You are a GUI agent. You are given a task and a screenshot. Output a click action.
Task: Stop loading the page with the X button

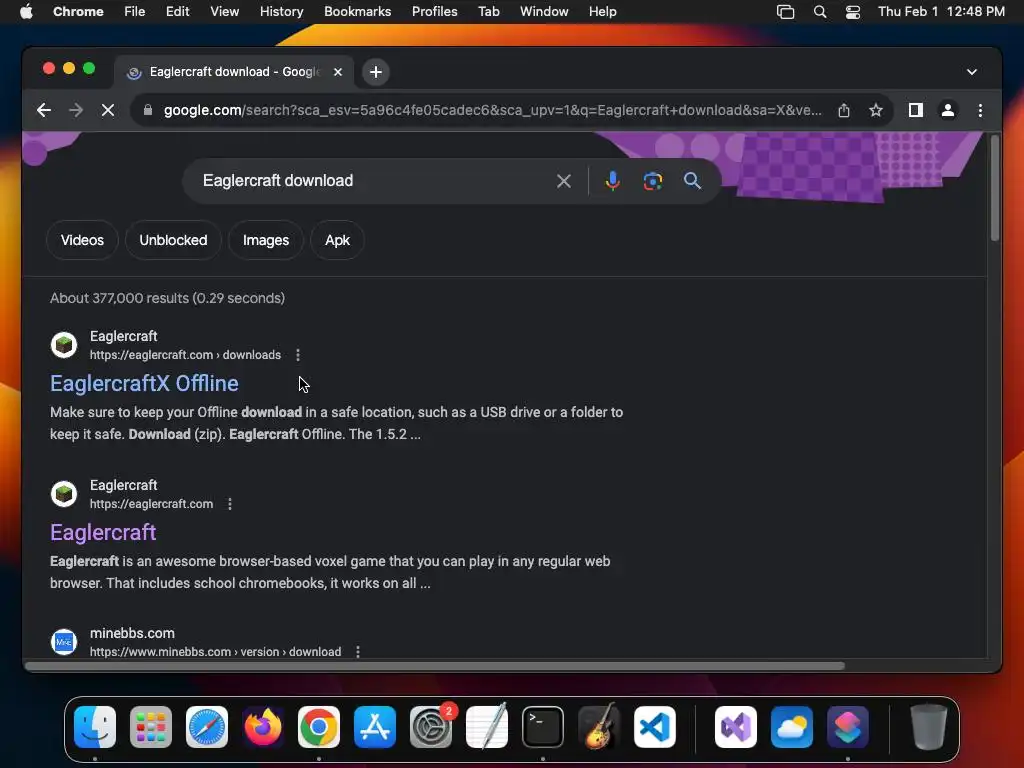(x=108, y=110)
